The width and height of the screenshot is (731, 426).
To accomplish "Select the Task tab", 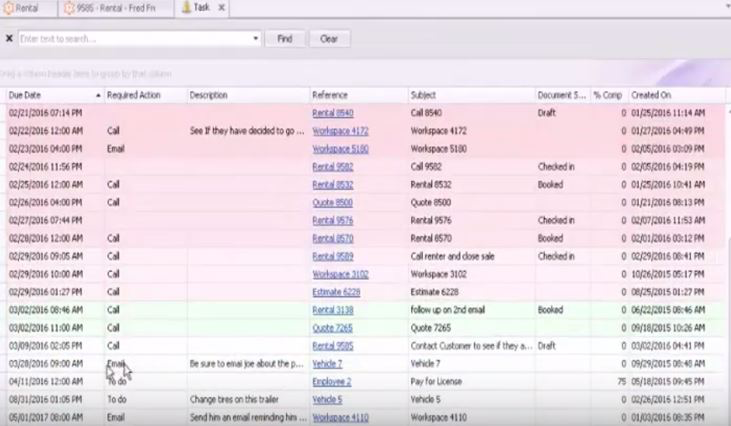I will [201, 7].
